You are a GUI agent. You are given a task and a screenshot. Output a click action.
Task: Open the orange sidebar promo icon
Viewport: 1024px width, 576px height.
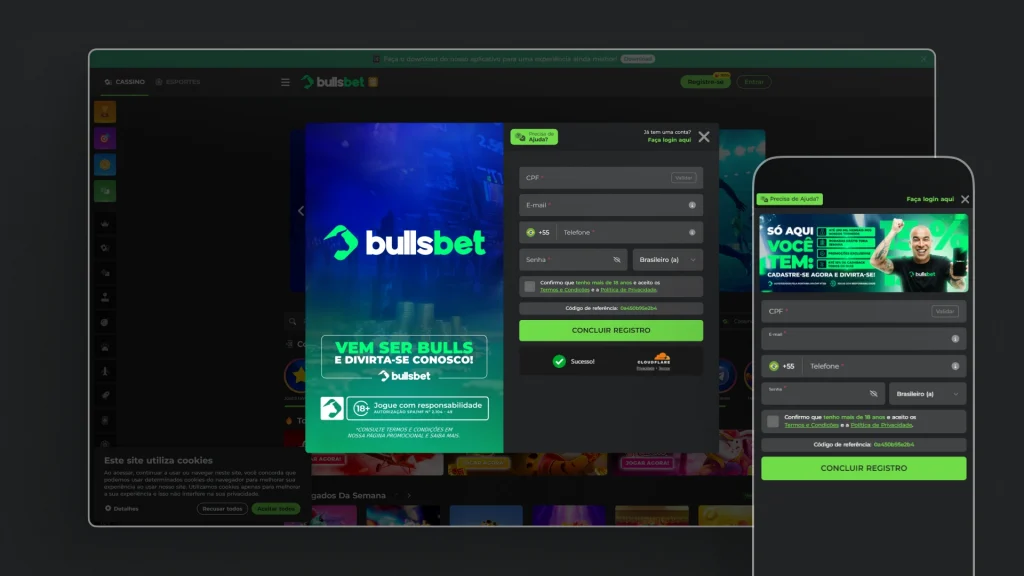point(104,112)
